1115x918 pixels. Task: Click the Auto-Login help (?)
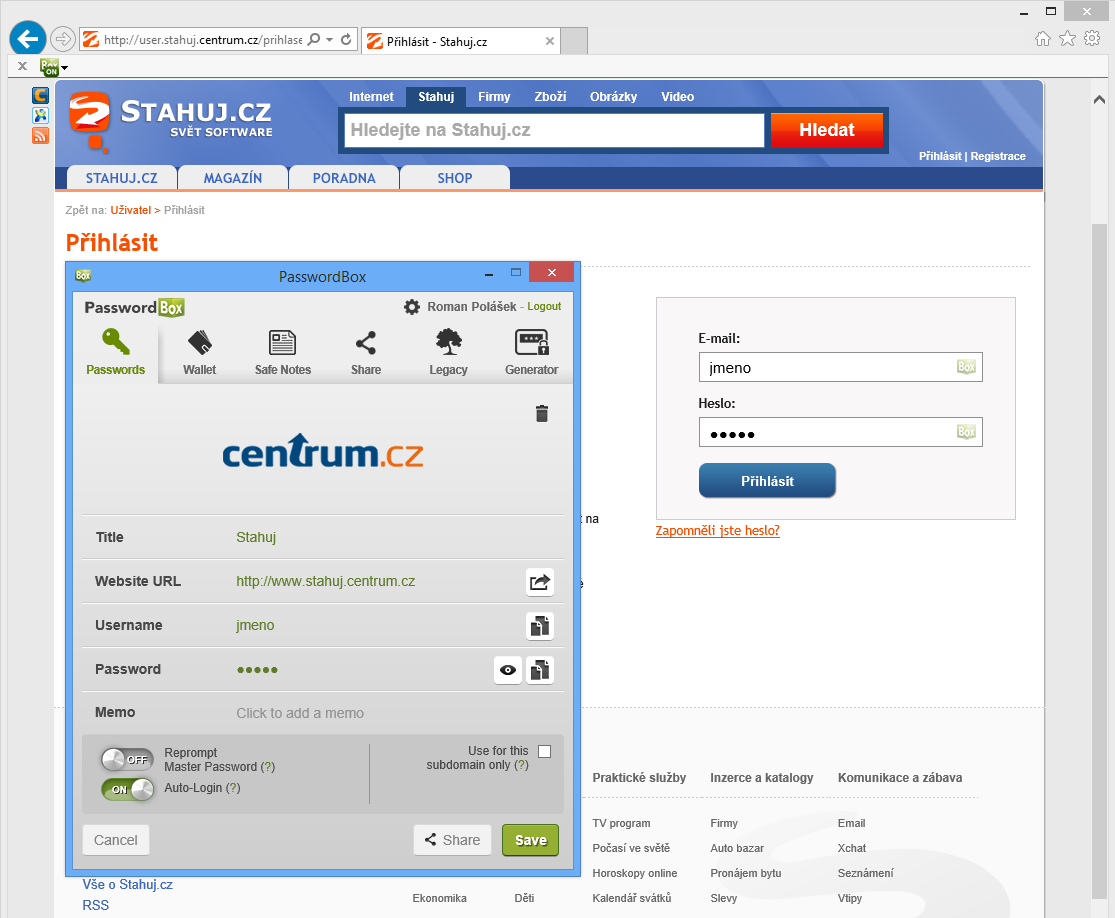tap(233, 788)
